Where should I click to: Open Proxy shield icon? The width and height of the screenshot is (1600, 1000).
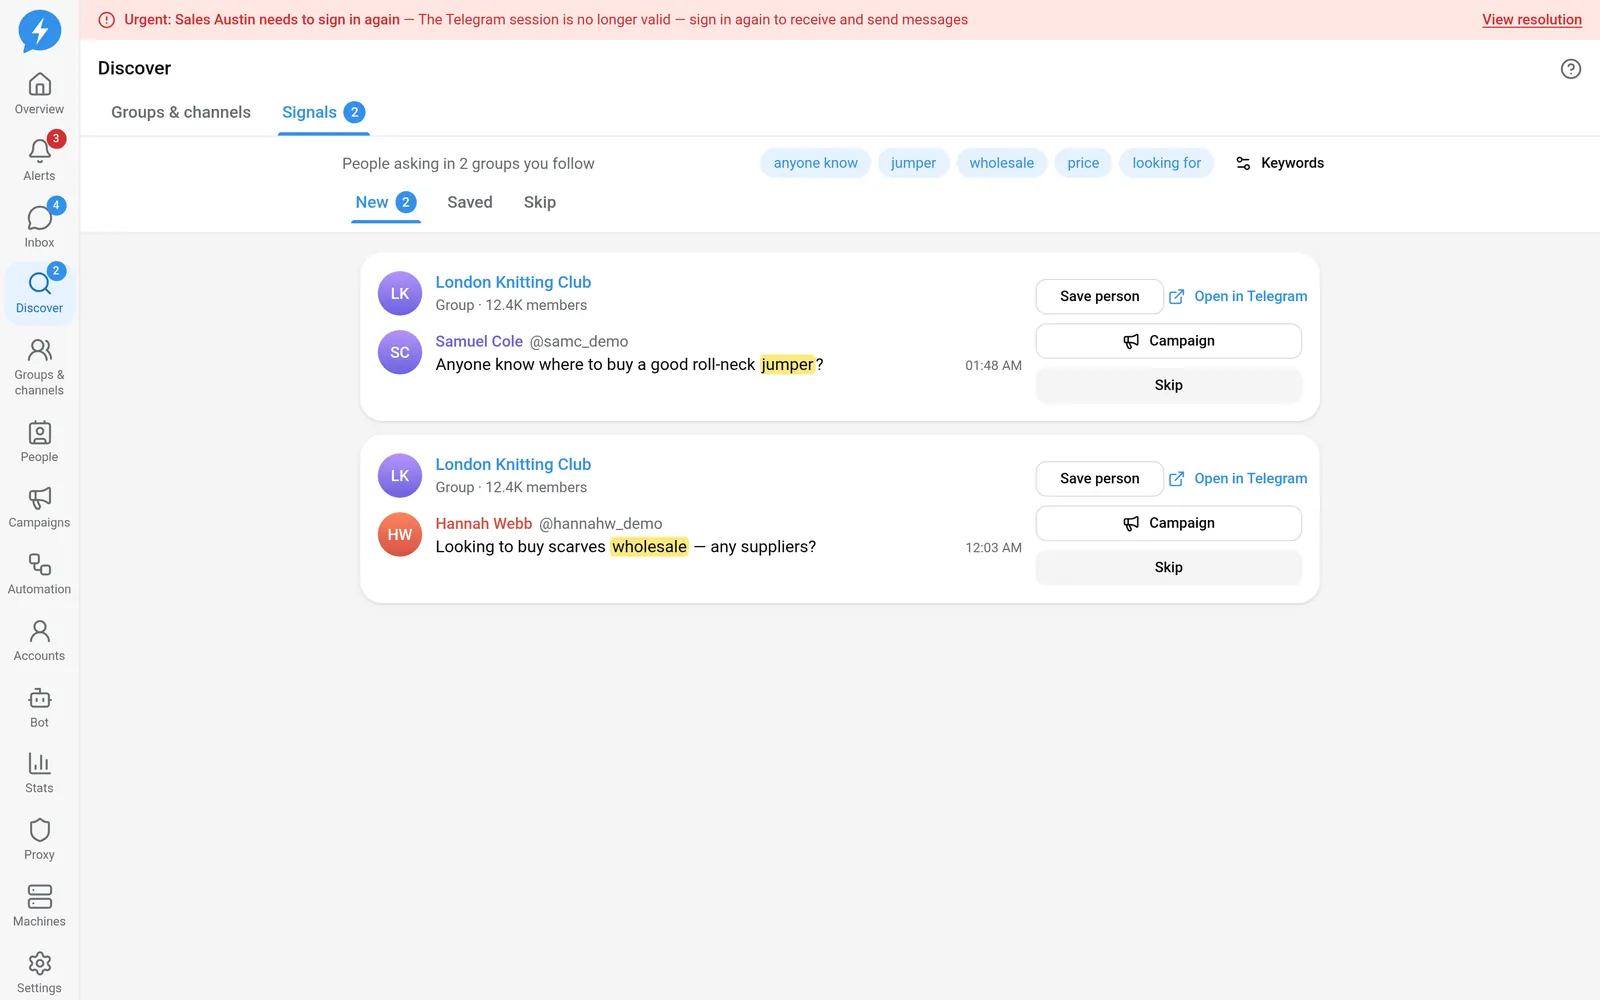(40, 840)
